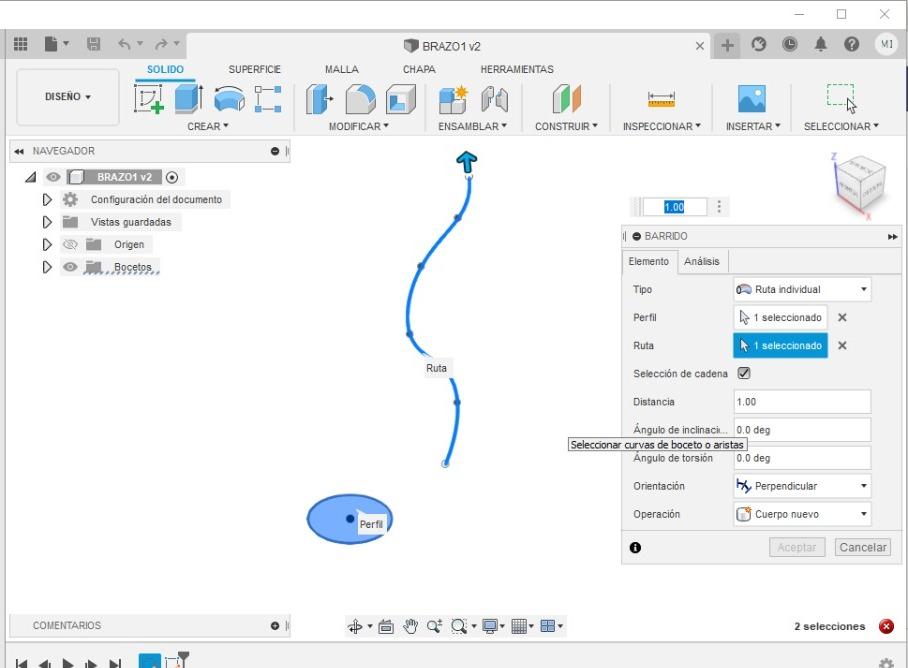Viewport: 908px width, 668px height.
Task: Click the Distancia input field
Action: click(802, 402)
